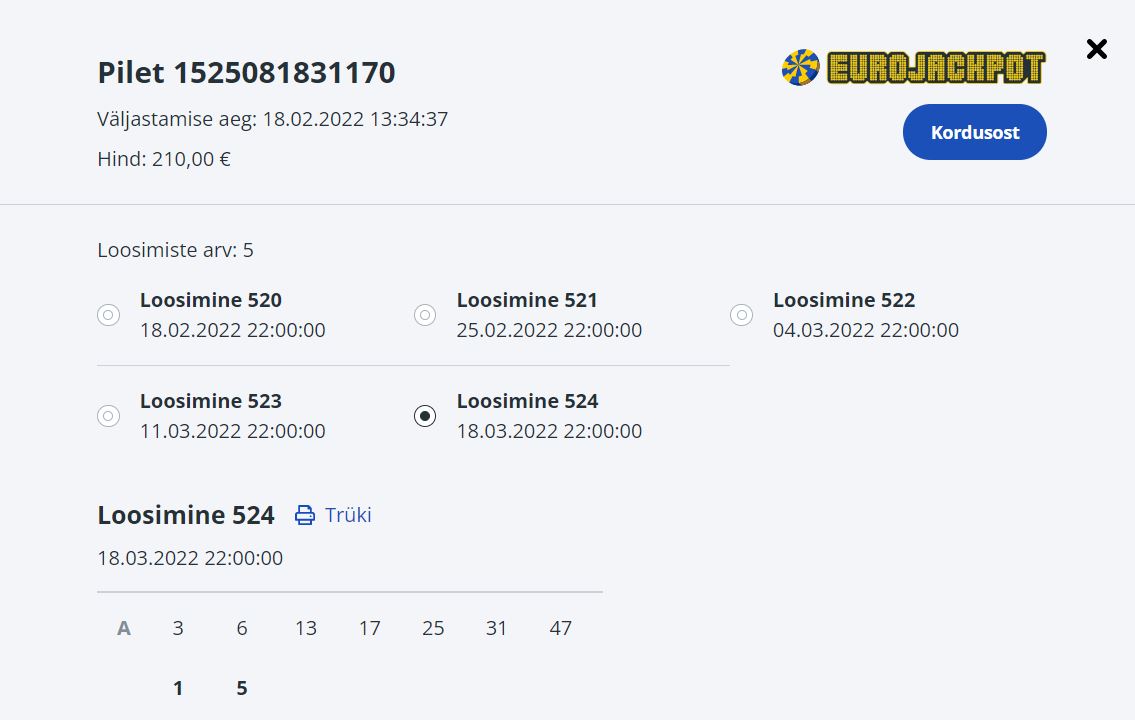Select the Loosimine 524 radio button
1135x720 pixels.
point(425,416)
